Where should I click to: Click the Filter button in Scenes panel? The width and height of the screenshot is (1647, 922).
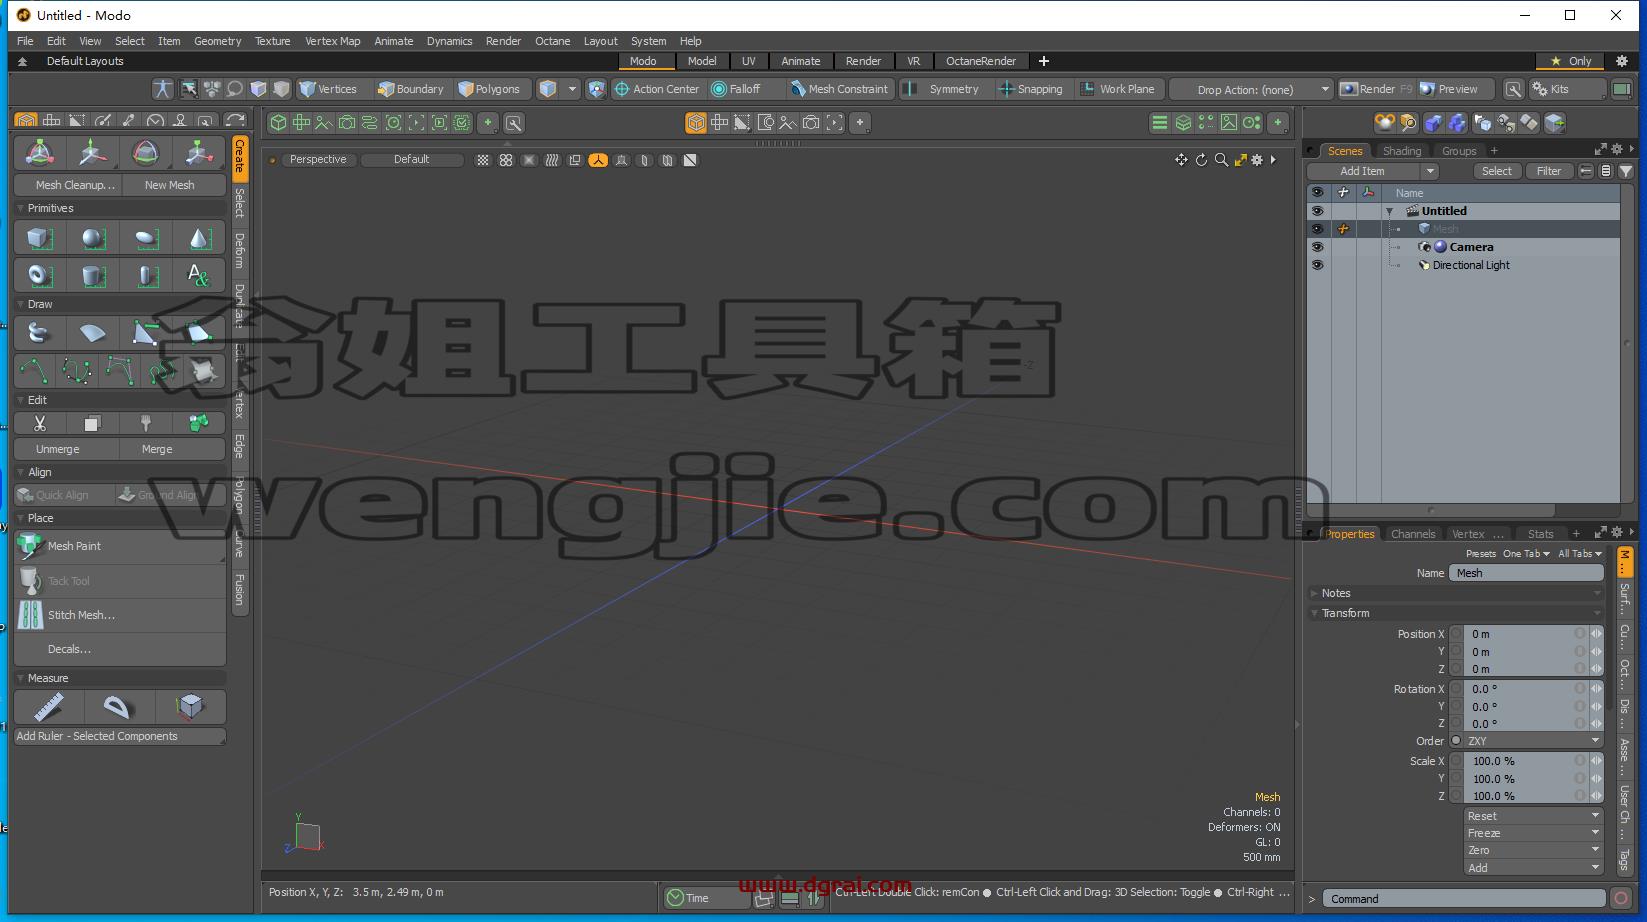tap(1548, 171)
